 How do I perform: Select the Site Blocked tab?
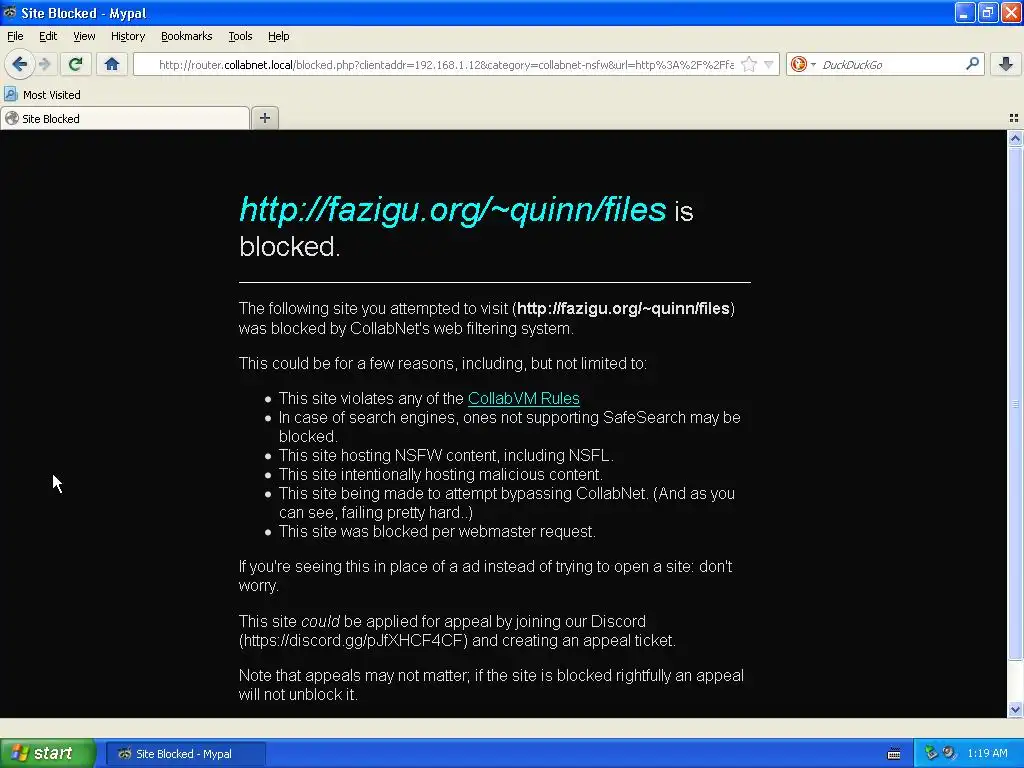124,118
